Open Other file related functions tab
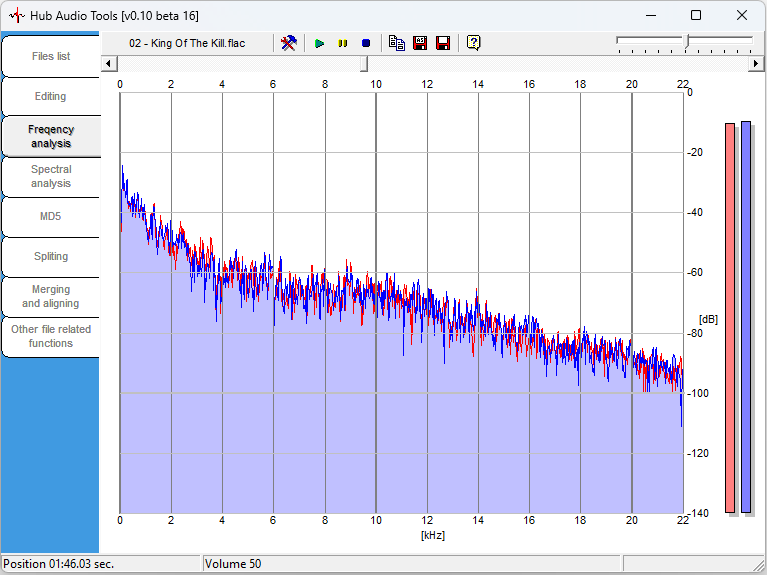Viewport: 767px width, 575px height. click(x=51, y=337)
